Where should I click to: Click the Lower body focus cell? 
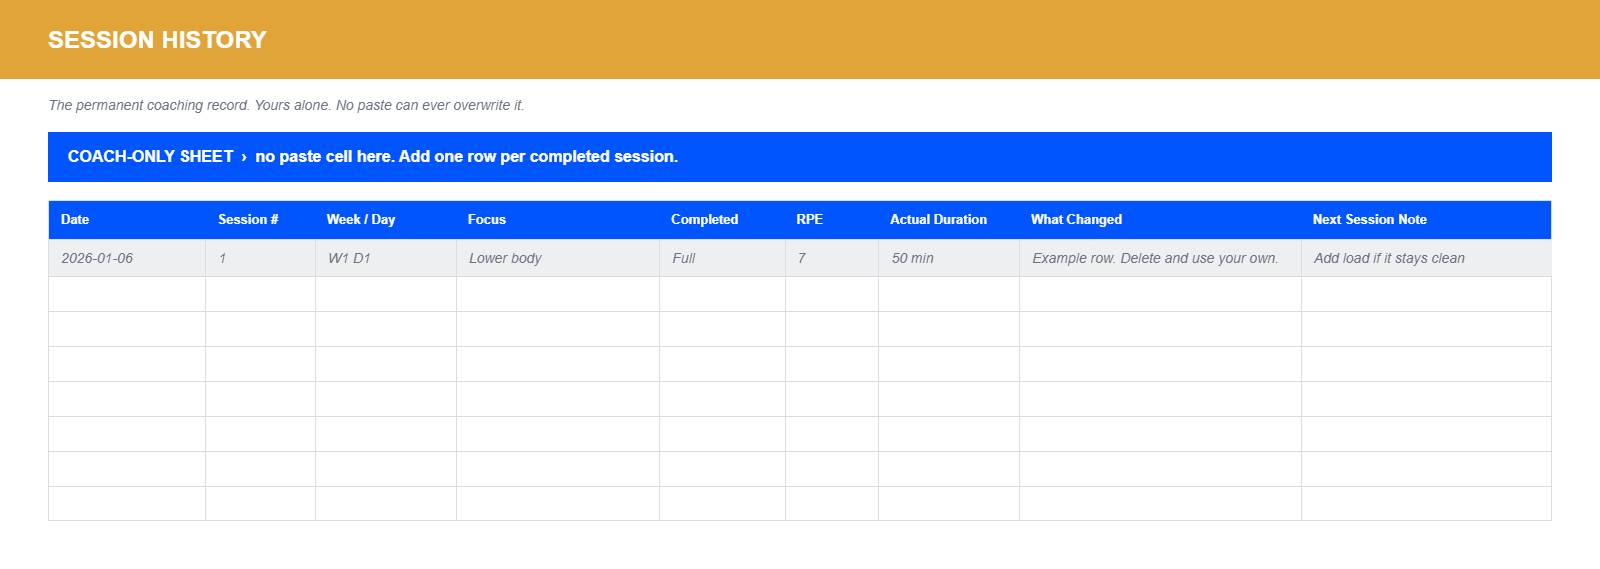pos(558,258)
